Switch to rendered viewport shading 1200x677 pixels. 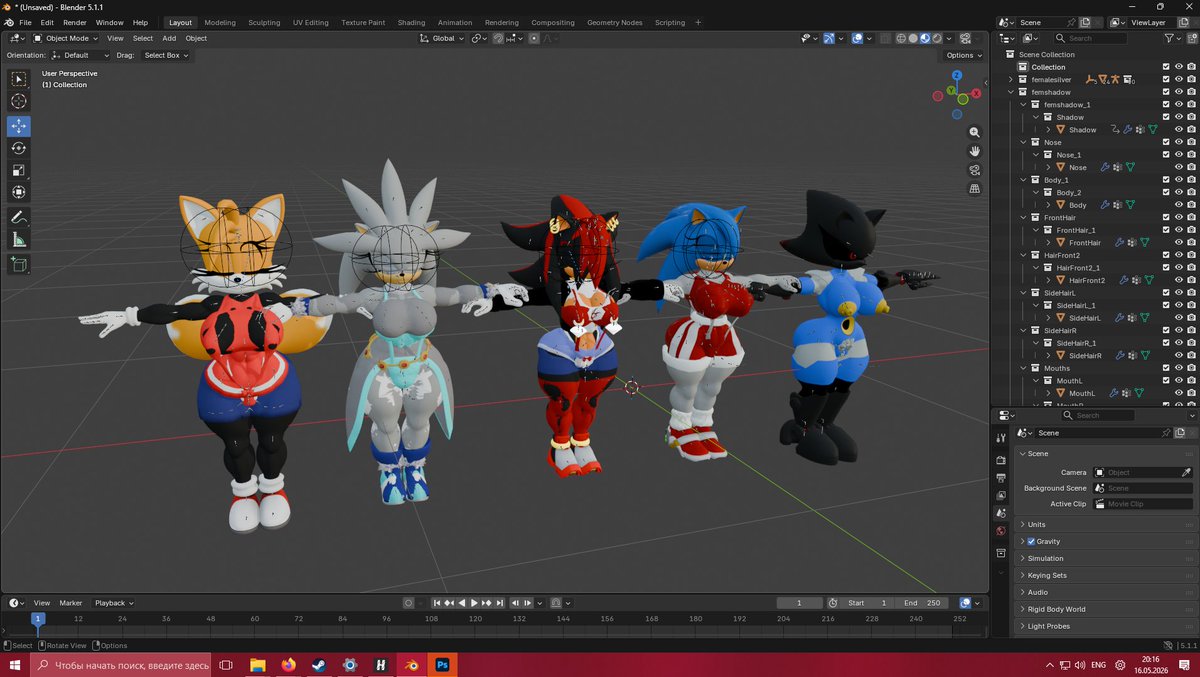coord(937,38)
